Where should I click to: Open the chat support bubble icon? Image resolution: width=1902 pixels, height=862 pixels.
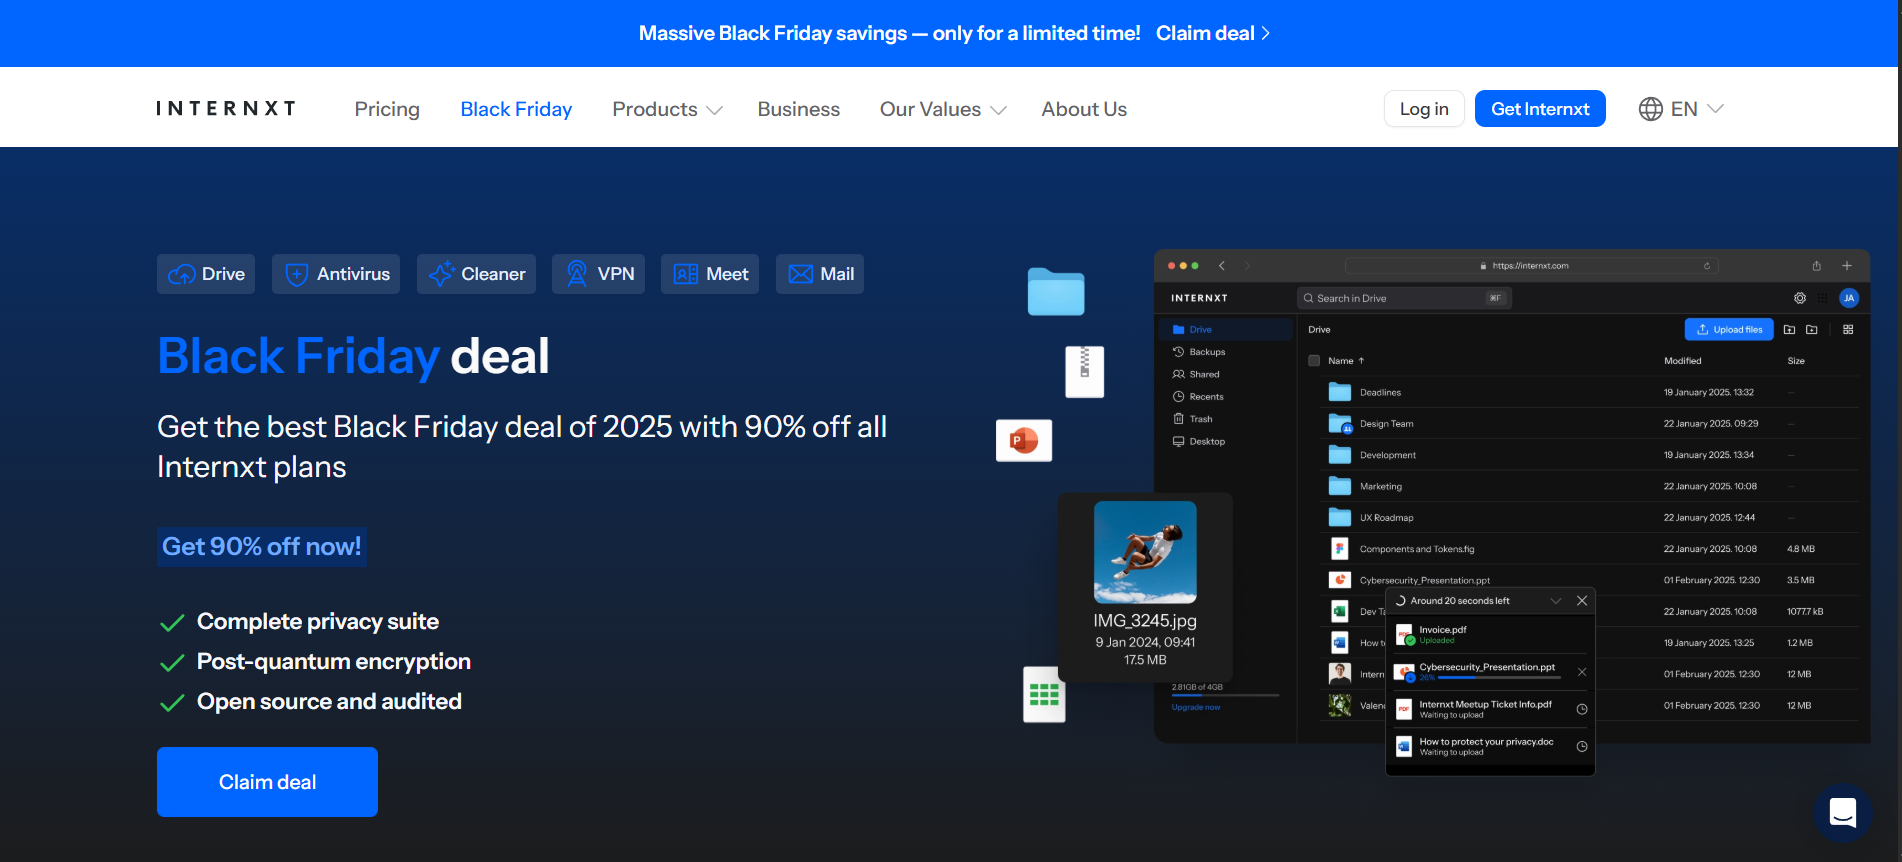click(x=1842, y=812)
